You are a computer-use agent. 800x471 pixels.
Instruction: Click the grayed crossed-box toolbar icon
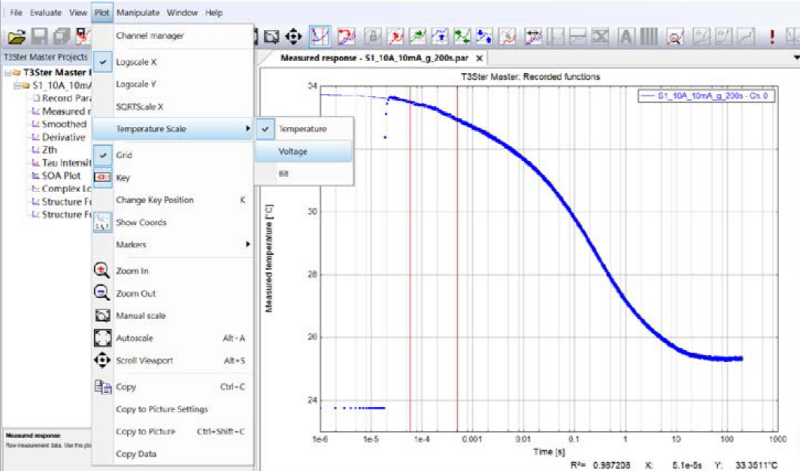pyautogui.click(x=601, y=36)
